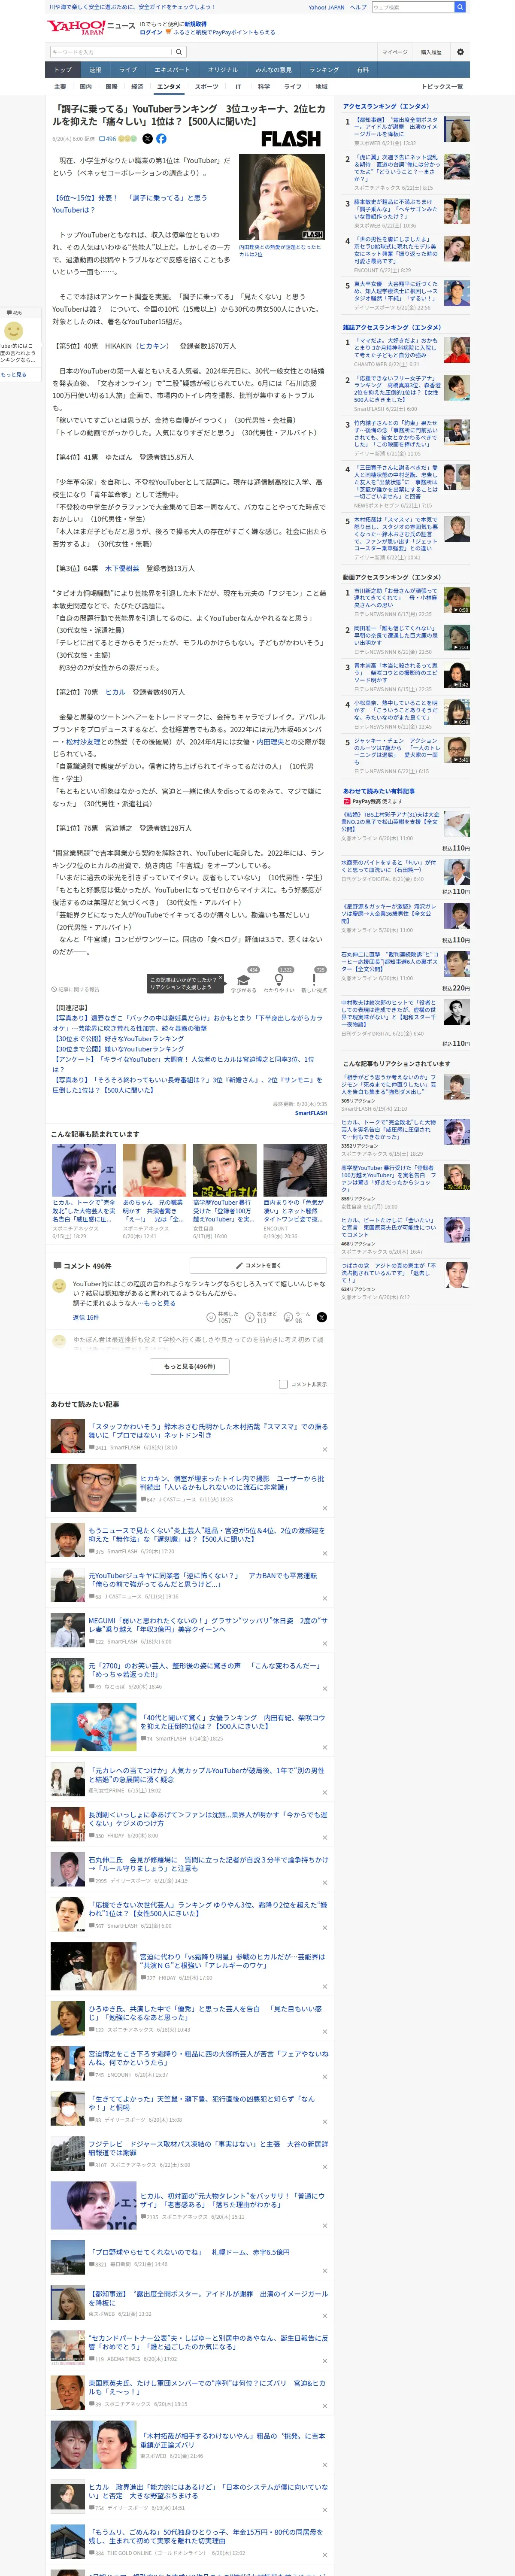Open ヒカル thumbnail in 'こんな記事も読まれています'
Image resolution: width=515 pixels, height=2576 pixels.
point(84,1170)
